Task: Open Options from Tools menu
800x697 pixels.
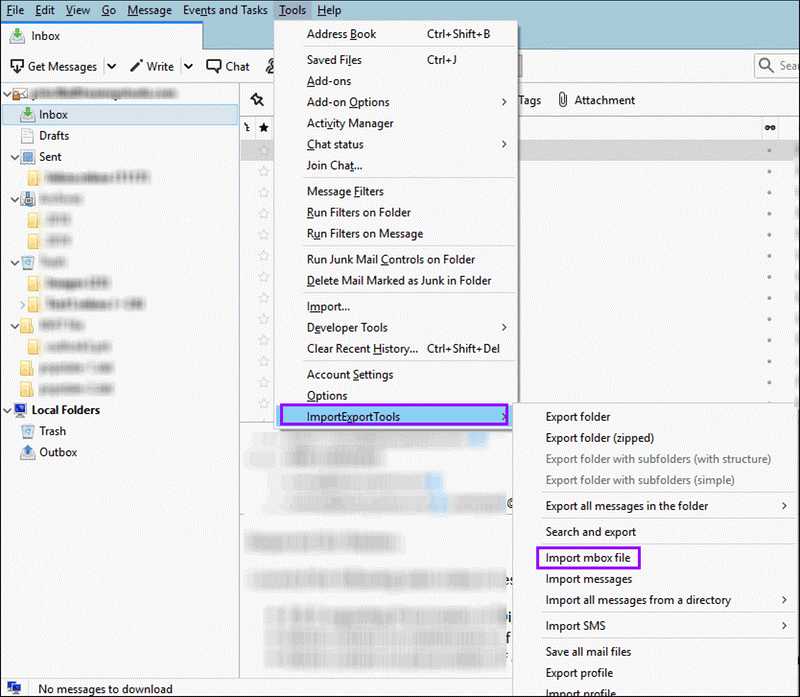Action: tap(398, 395)
